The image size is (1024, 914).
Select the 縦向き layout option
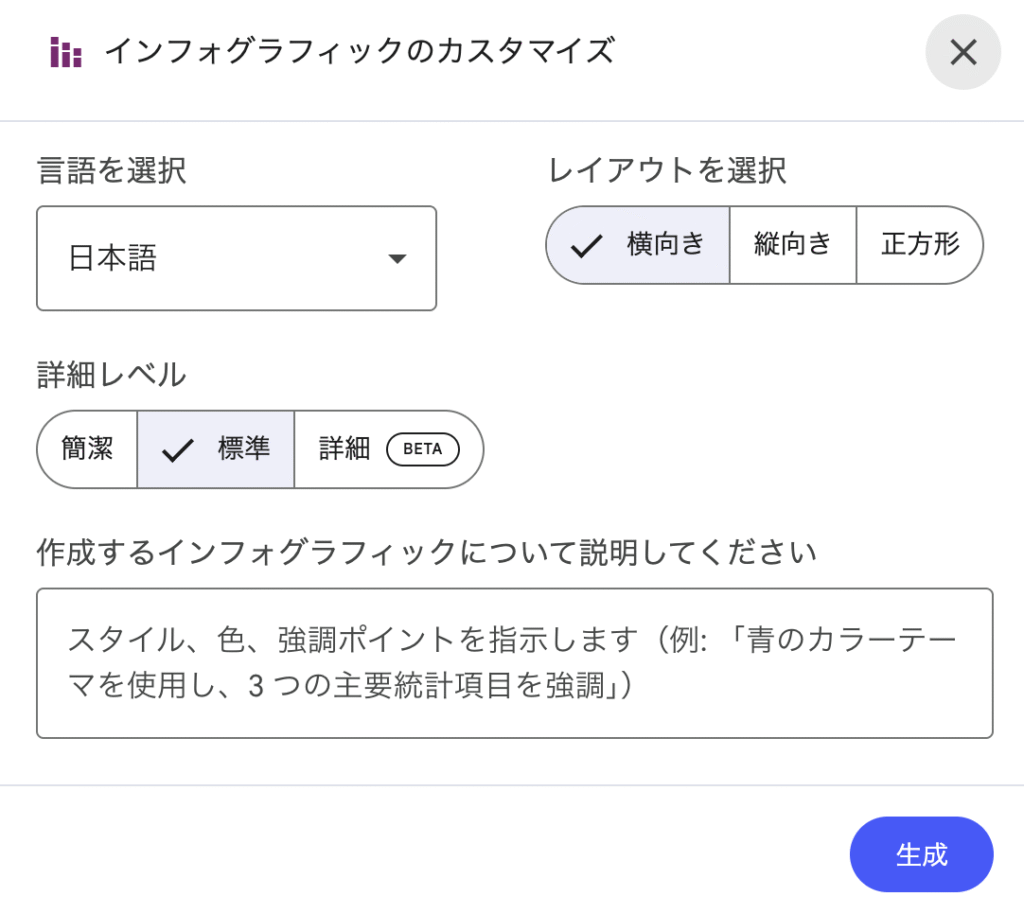793,245
